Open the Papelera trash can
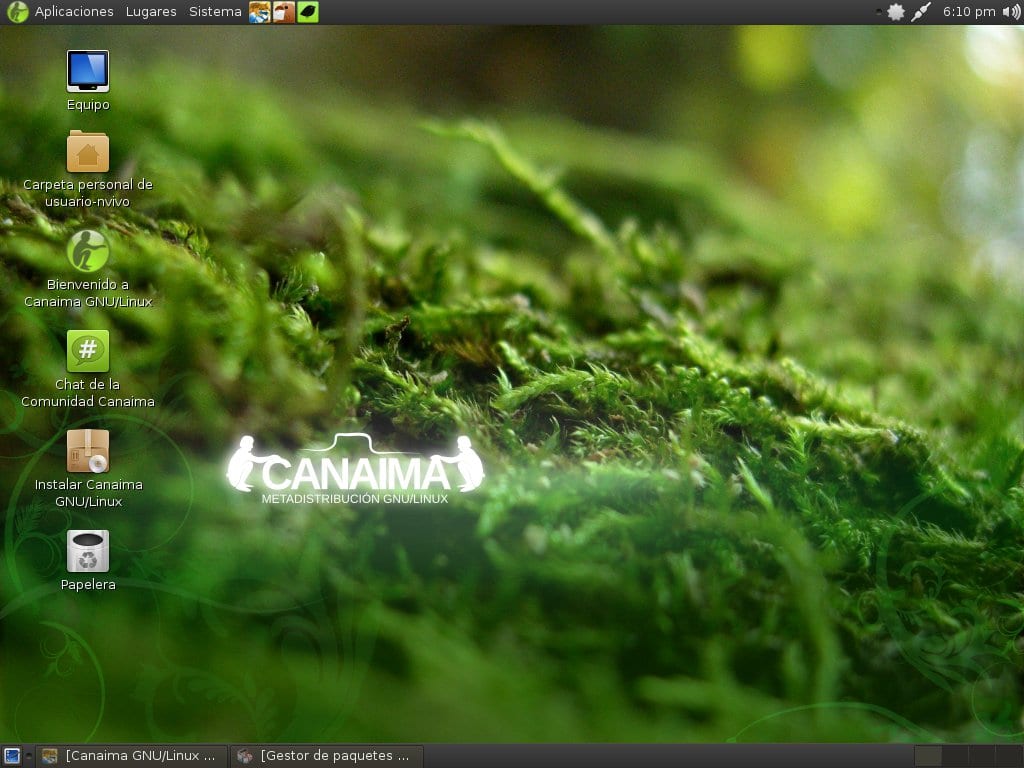Viewport: 1024px width, 768px height. [88, 552]
